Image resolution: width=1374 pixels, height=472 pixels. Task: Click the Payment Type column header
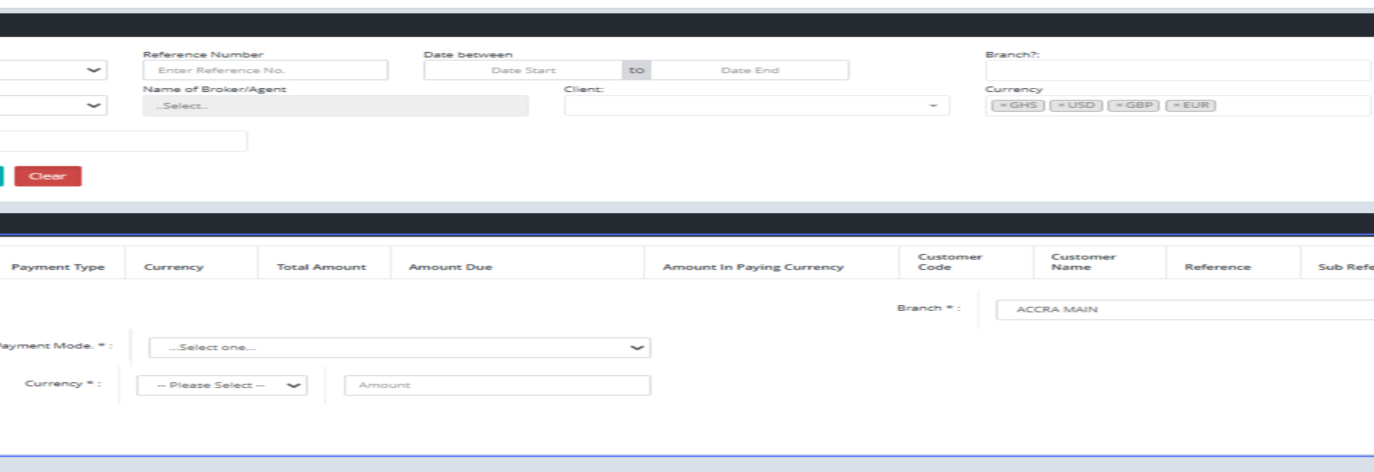58,267
